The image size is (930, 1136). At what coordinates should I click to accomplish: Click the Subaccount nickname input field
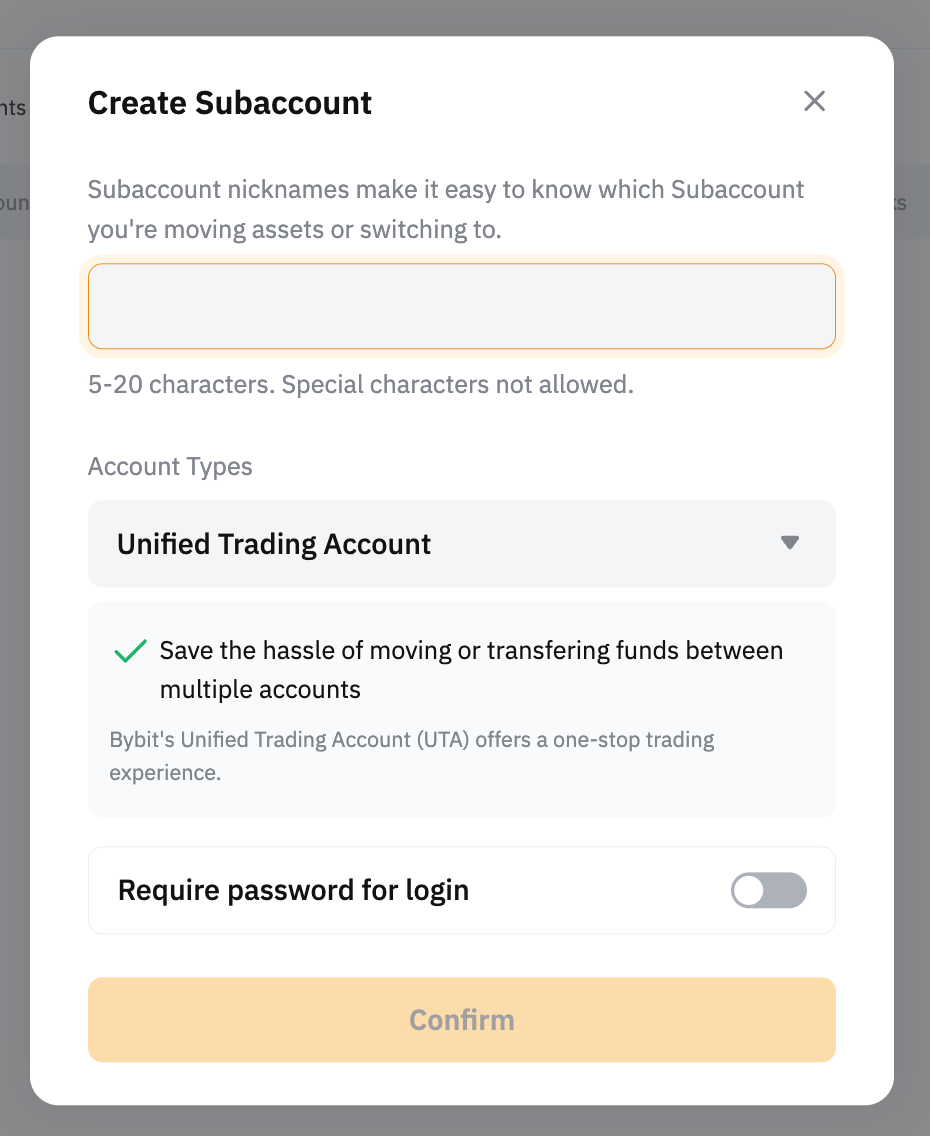pyautogui.click(x=461, y=306)
